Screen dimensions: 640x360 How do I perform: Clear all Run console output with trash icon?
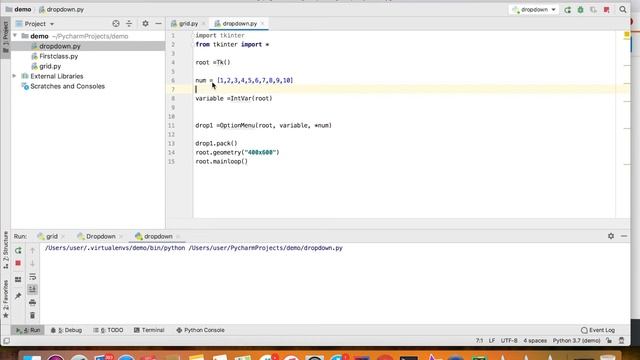33,316
